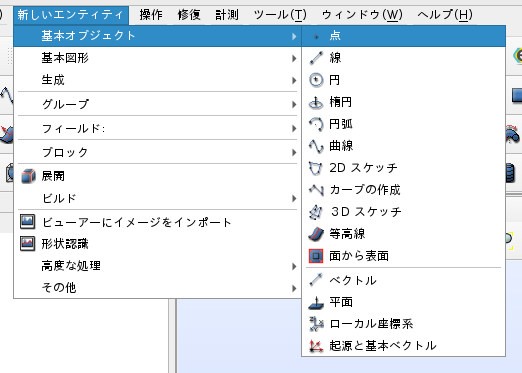This screenshot has height=373, width=522.
Task: Open the ヘルプ(H) menu
Action: (x=445, y=15)
